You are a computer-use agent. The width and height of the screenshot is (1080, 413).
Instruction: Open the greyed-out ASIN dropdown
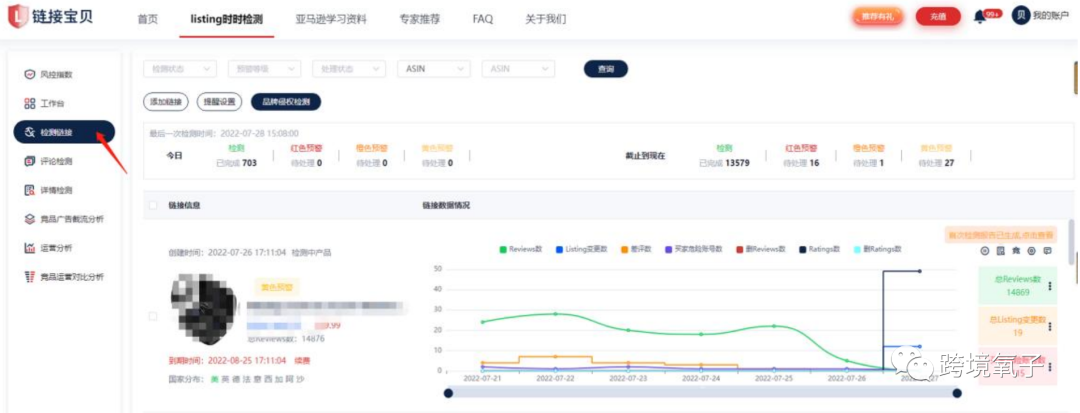tap(518, 69)
